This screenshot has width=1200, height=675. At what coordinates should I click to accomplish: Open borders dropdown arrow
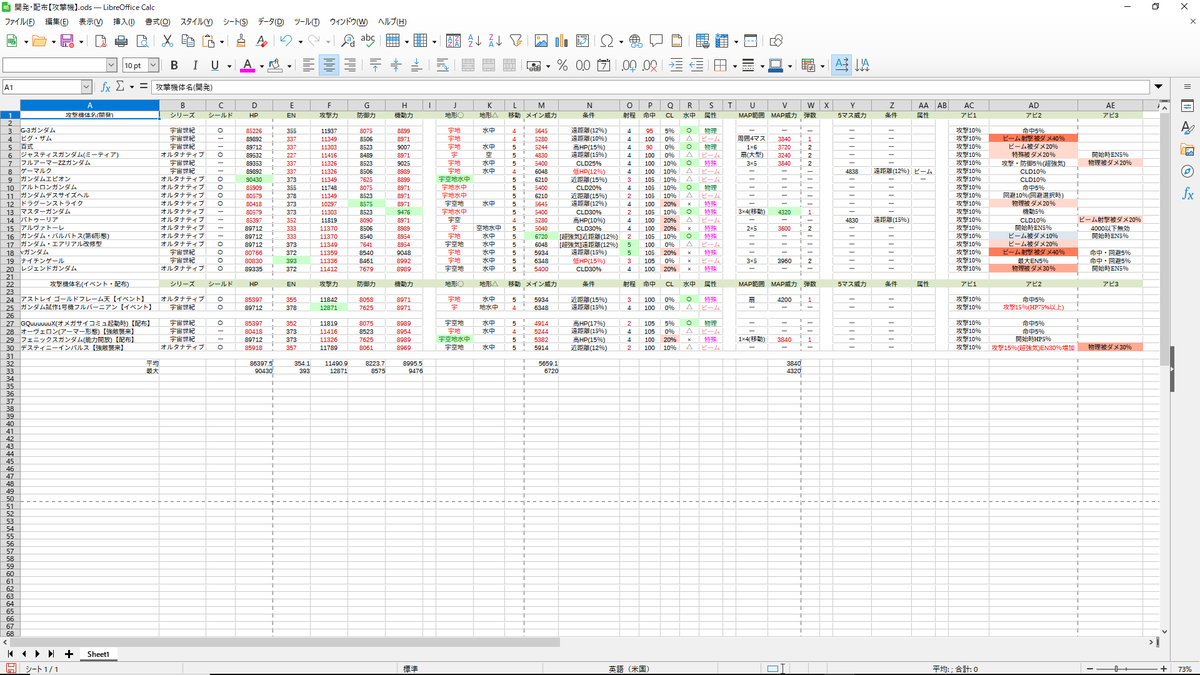733,66
